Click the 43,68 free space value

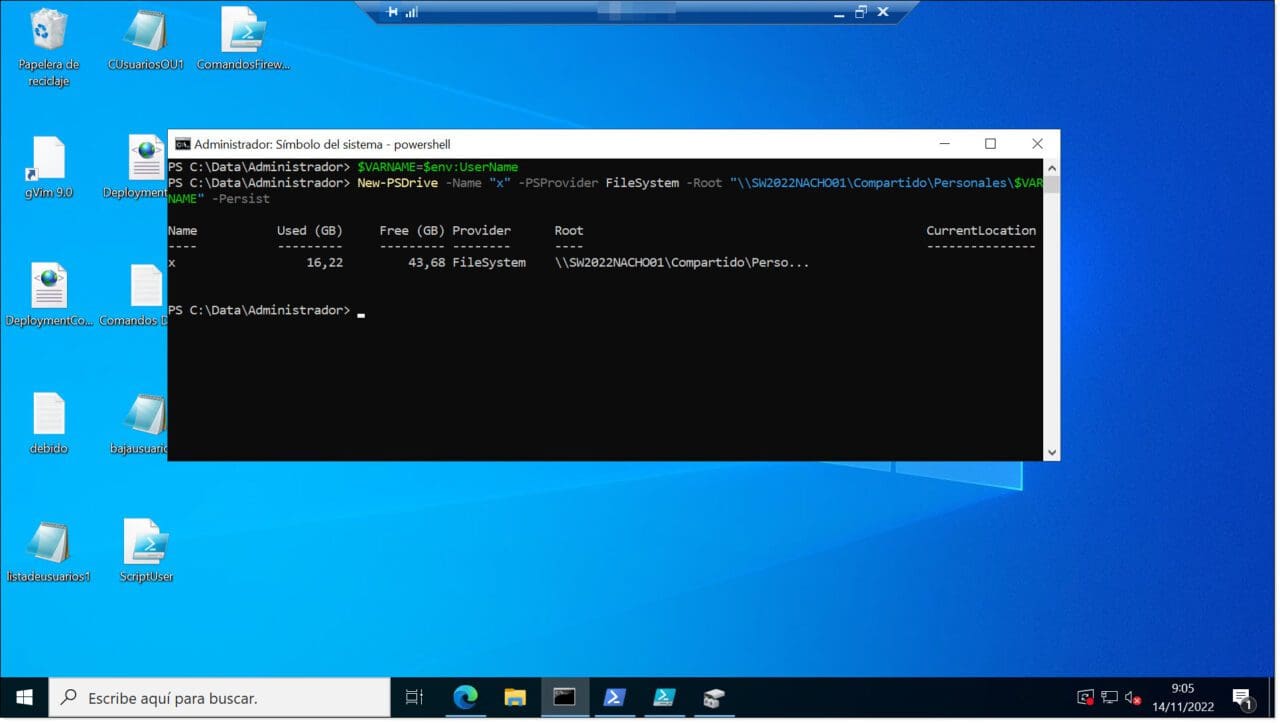click(x=426, y=263)
